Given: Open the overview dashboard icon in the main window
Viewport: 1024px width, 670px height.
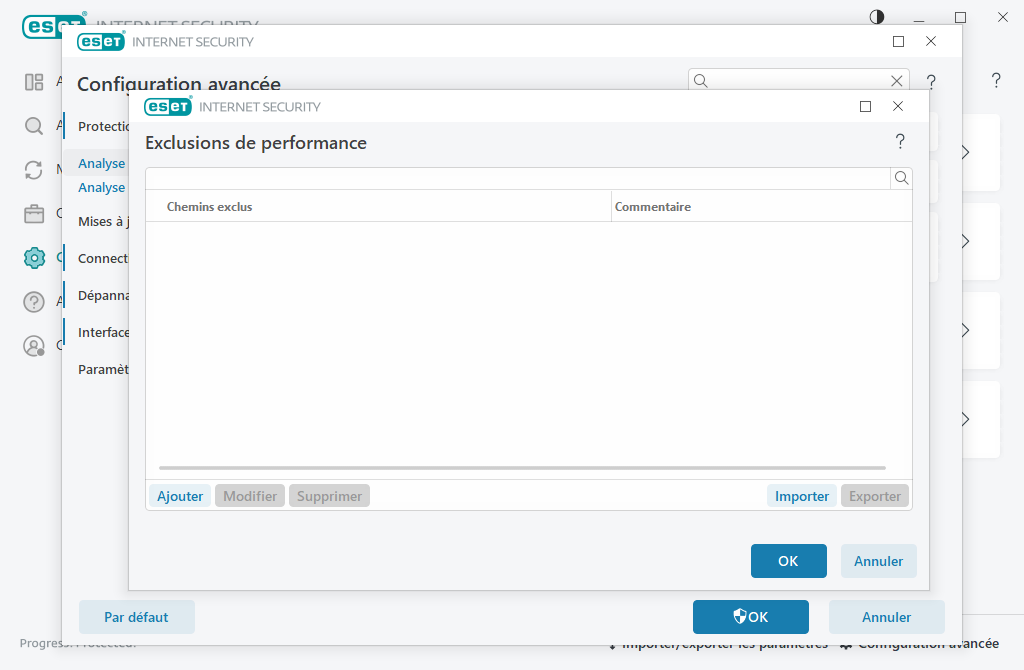Looking at the screenshot, I should 34,82.
